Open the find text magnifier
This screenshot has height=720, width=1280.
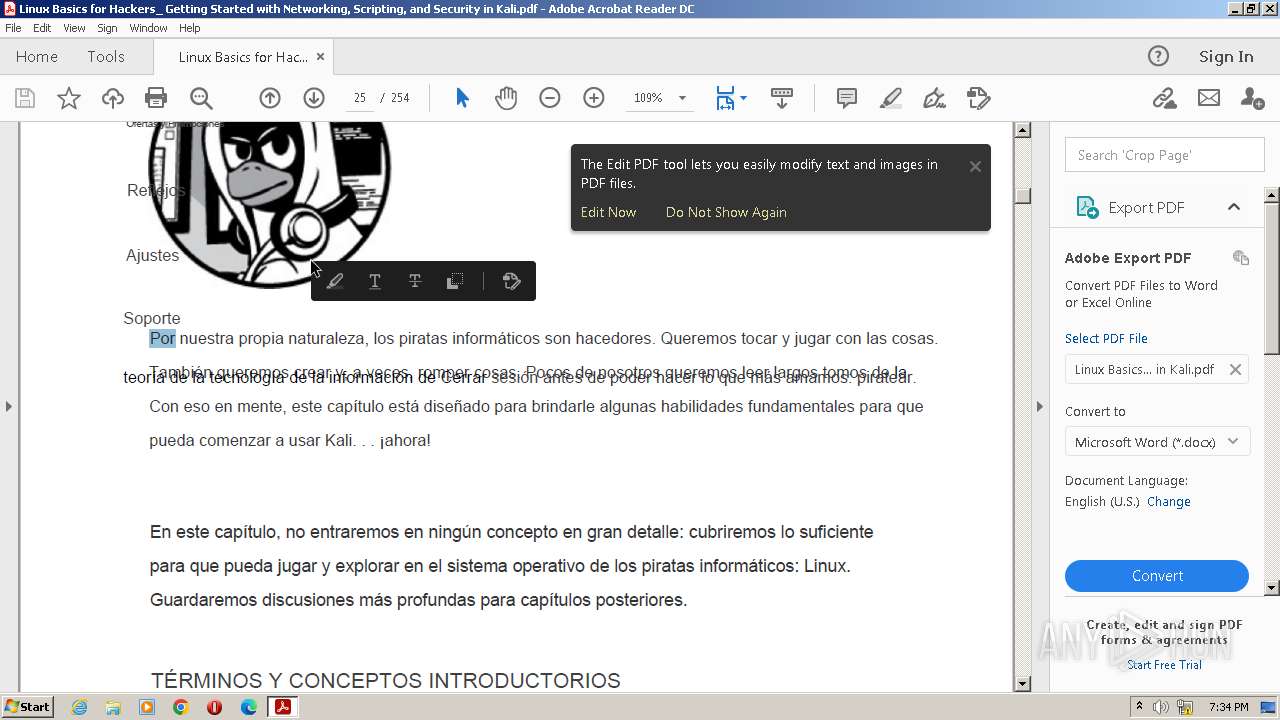coord(201,98)
